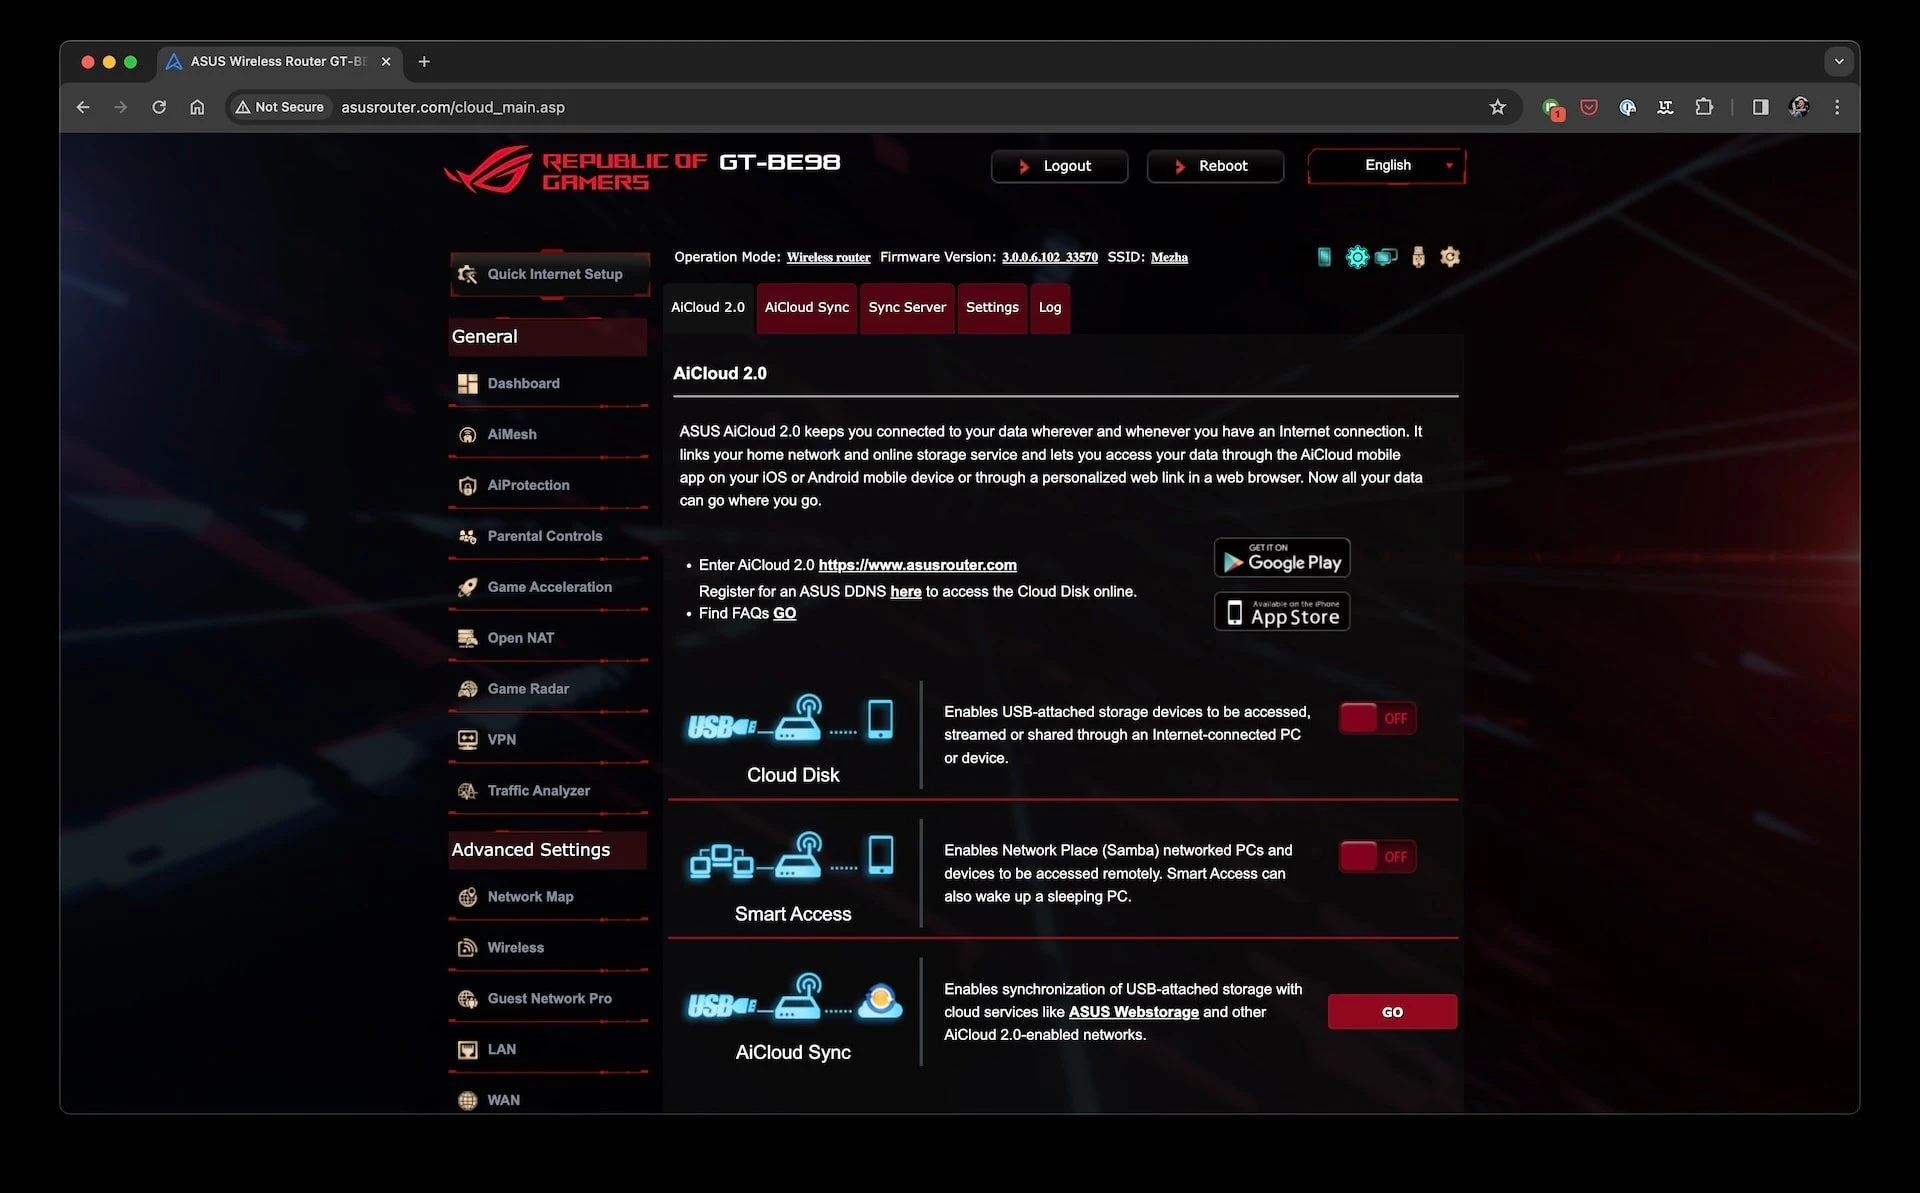Viewport: 1920px width, 1193px height.
Task: Click the connected devices status icon
Action: click(x=1386, y=257)
